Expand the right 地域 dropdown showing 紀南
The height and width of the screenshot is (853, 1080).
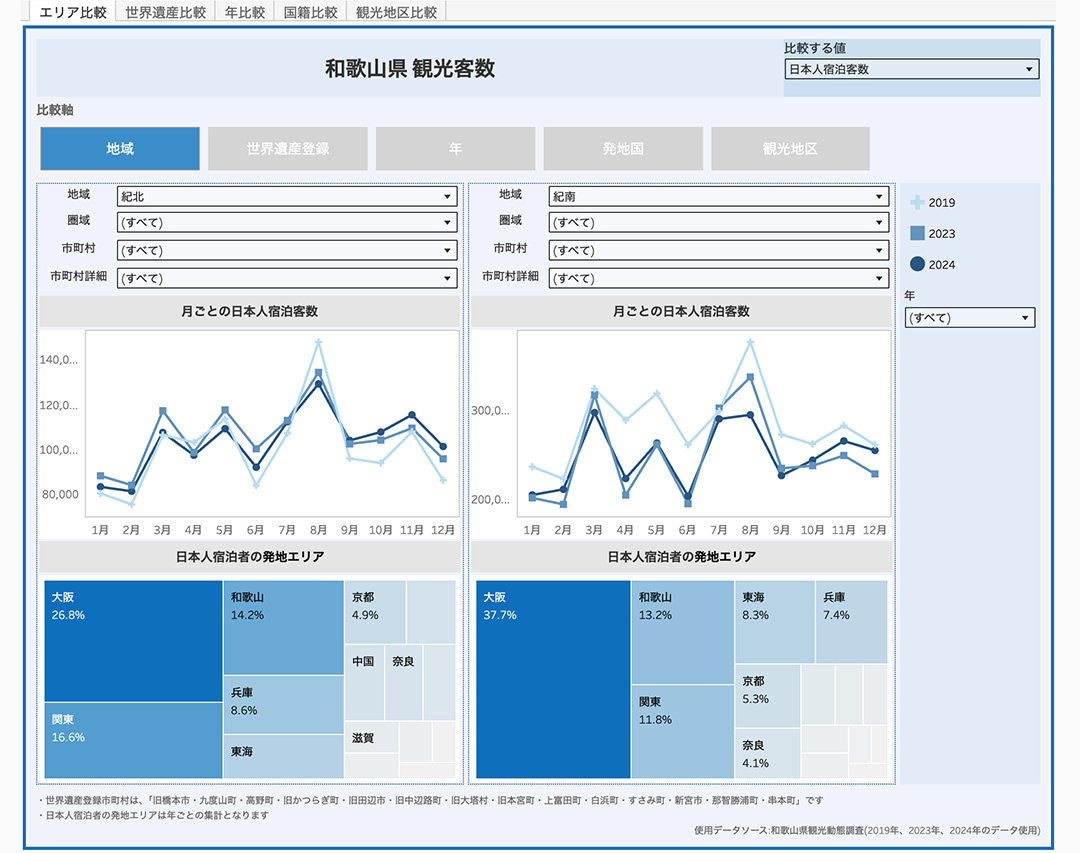[718, 197]
